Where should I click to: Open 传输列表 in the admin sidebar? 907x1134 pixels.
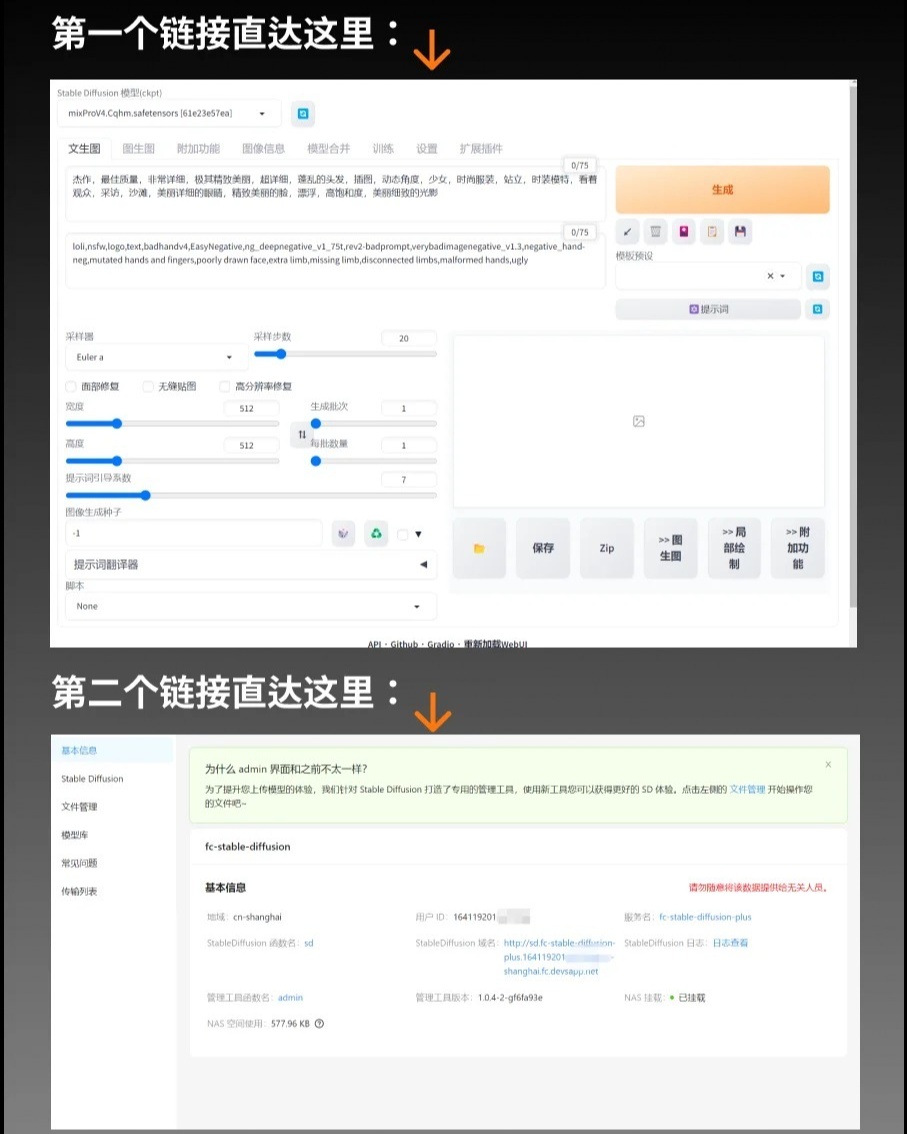pos(79,892)
